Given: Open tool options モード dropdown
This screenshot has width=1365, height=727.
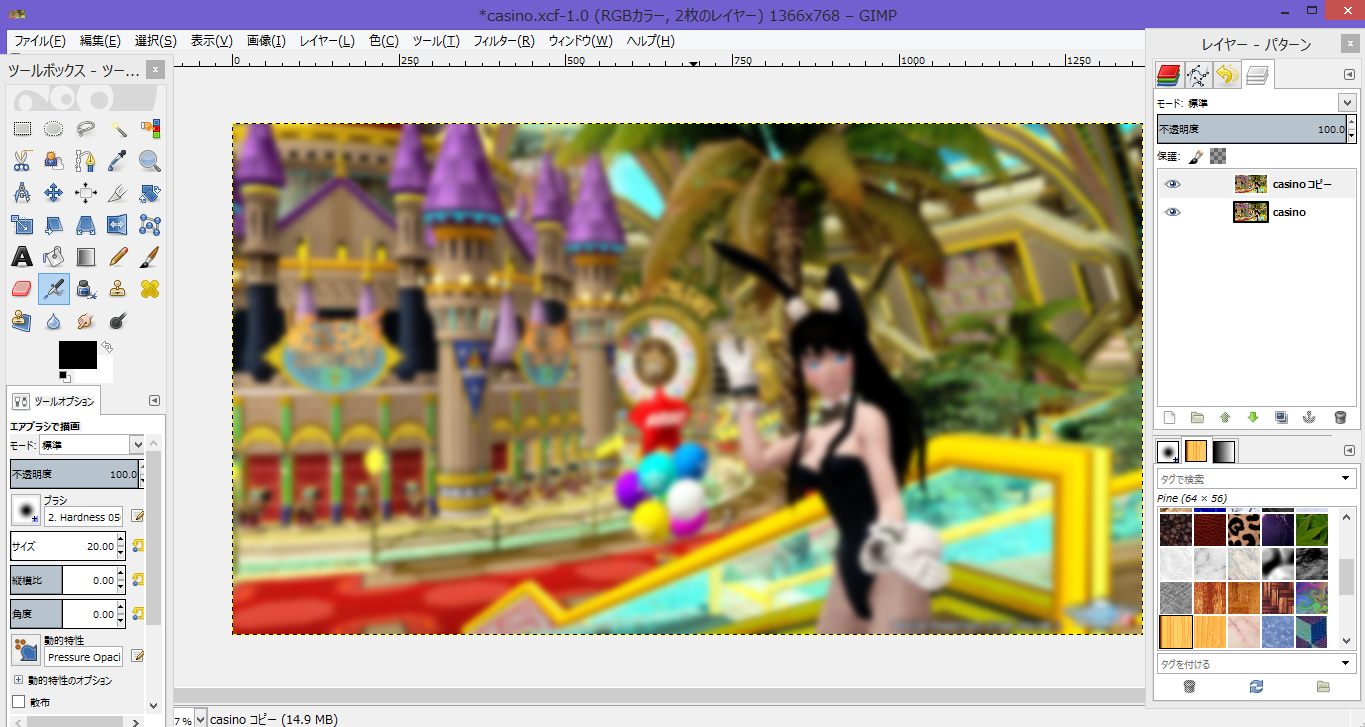Looking at the screenshot, I should (137, 444).
